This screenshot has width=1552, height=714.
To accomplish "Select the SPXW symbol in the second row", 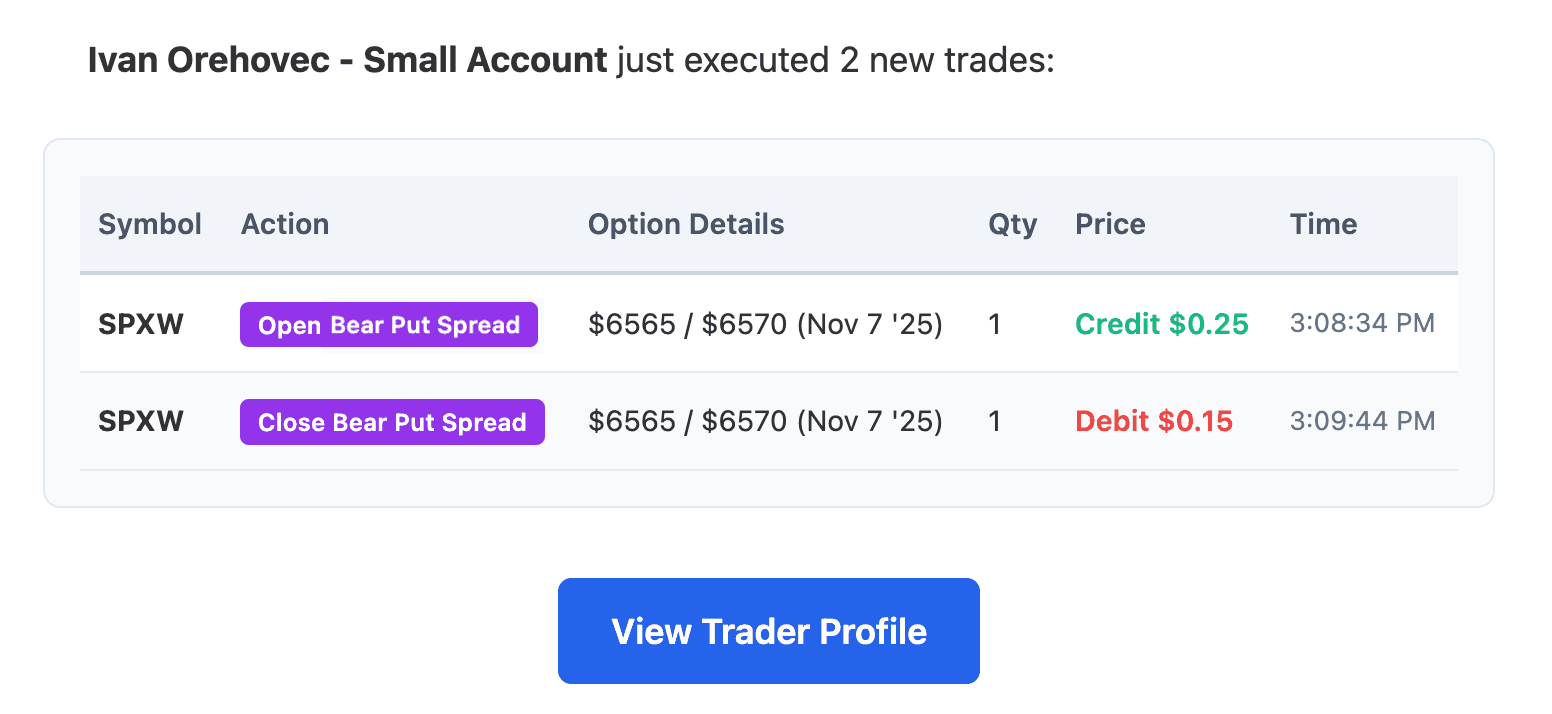I will click(140, 421).
